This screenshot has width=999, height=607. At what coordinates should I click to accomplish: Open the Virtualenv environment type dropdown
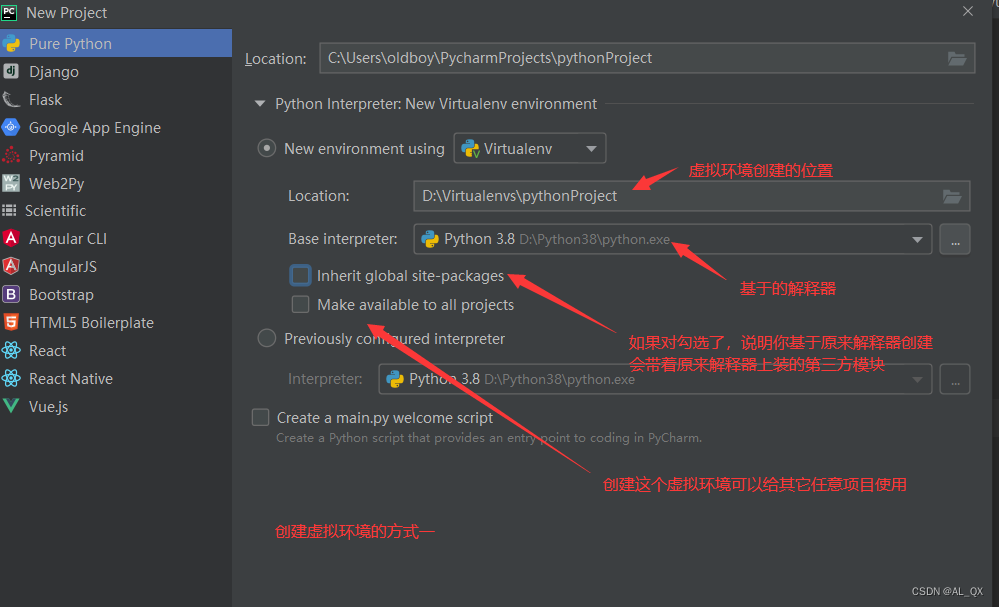pyautogui.click(x=529, y=148)
